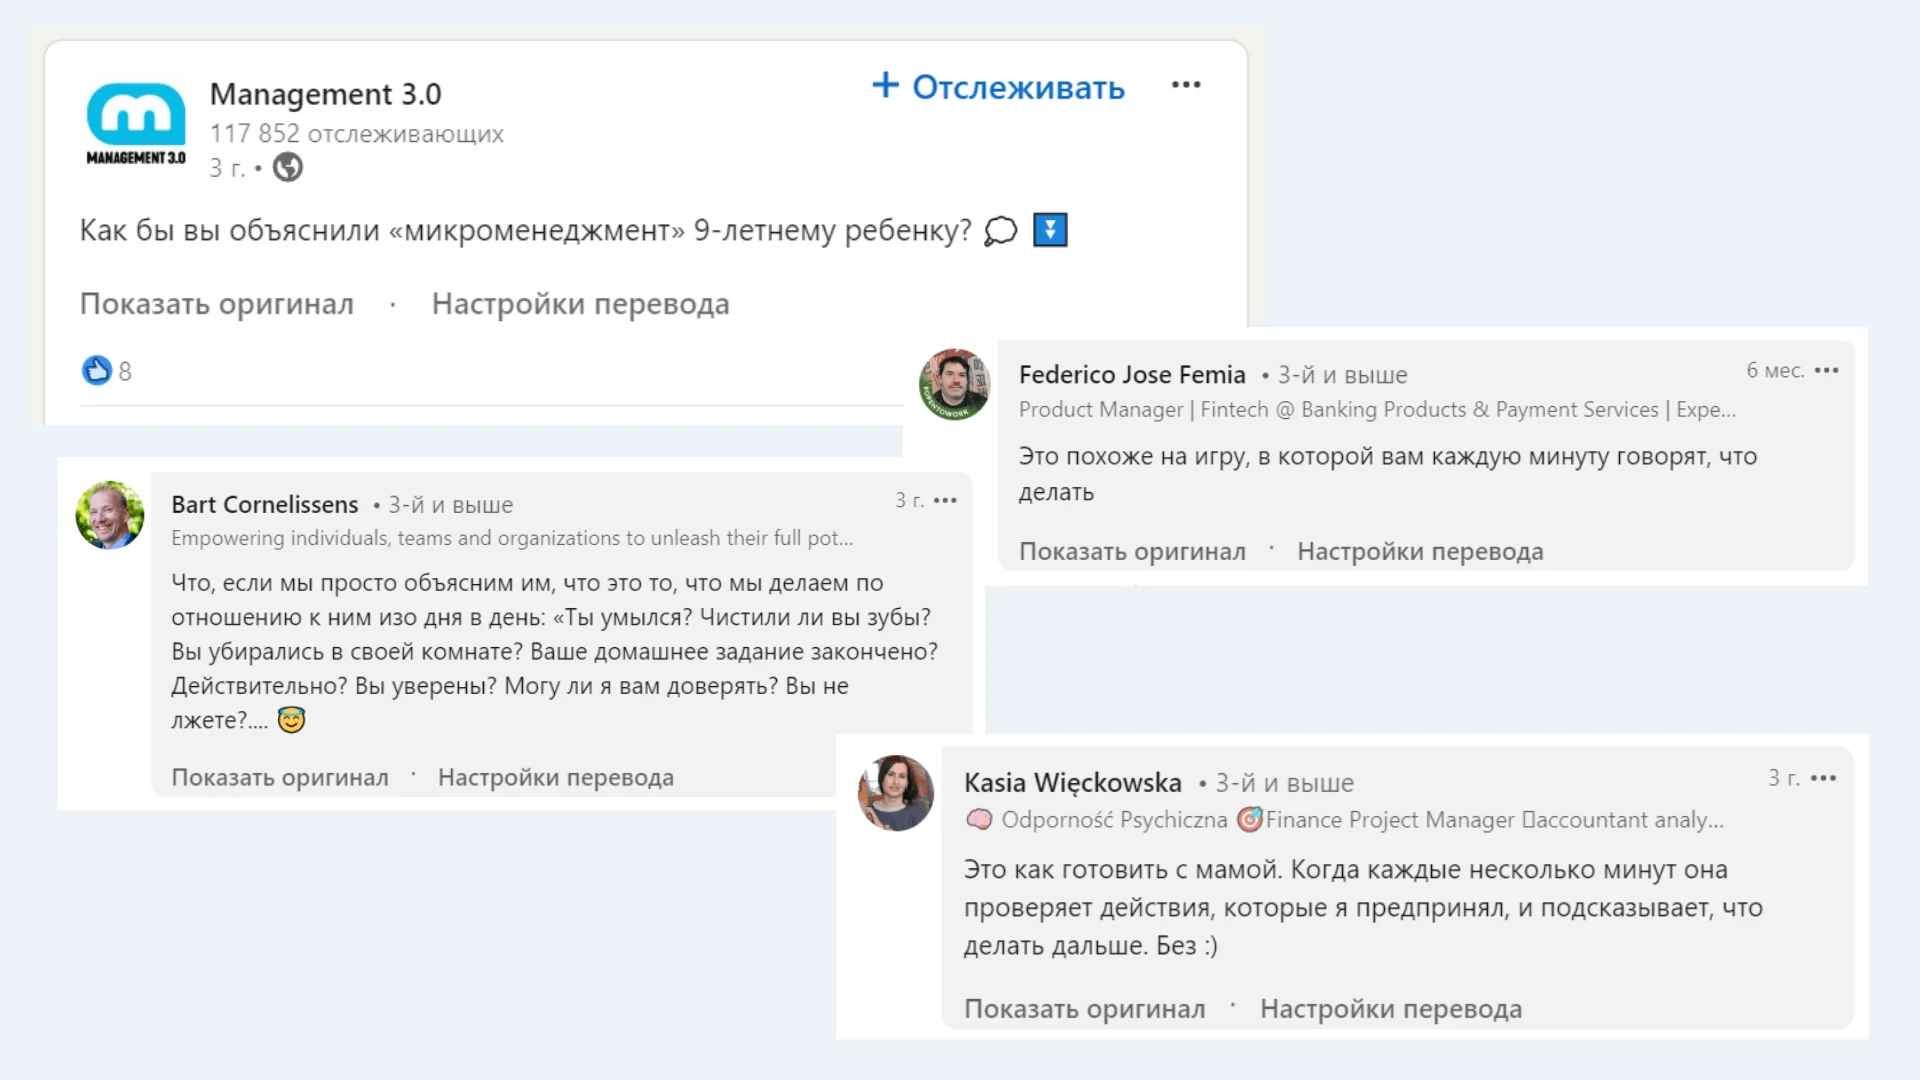Open options menu on Kasia's comment
Image resolution: width=1920 pixels, height=1080 pixels.
(1823, 778)
